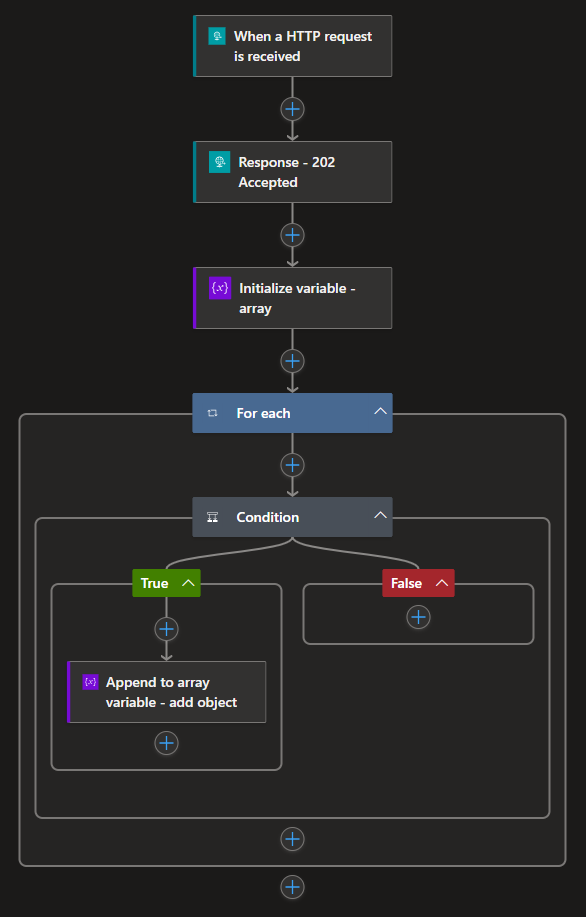
Task: Add new step after the For each loop
Action: pos(292,887)
